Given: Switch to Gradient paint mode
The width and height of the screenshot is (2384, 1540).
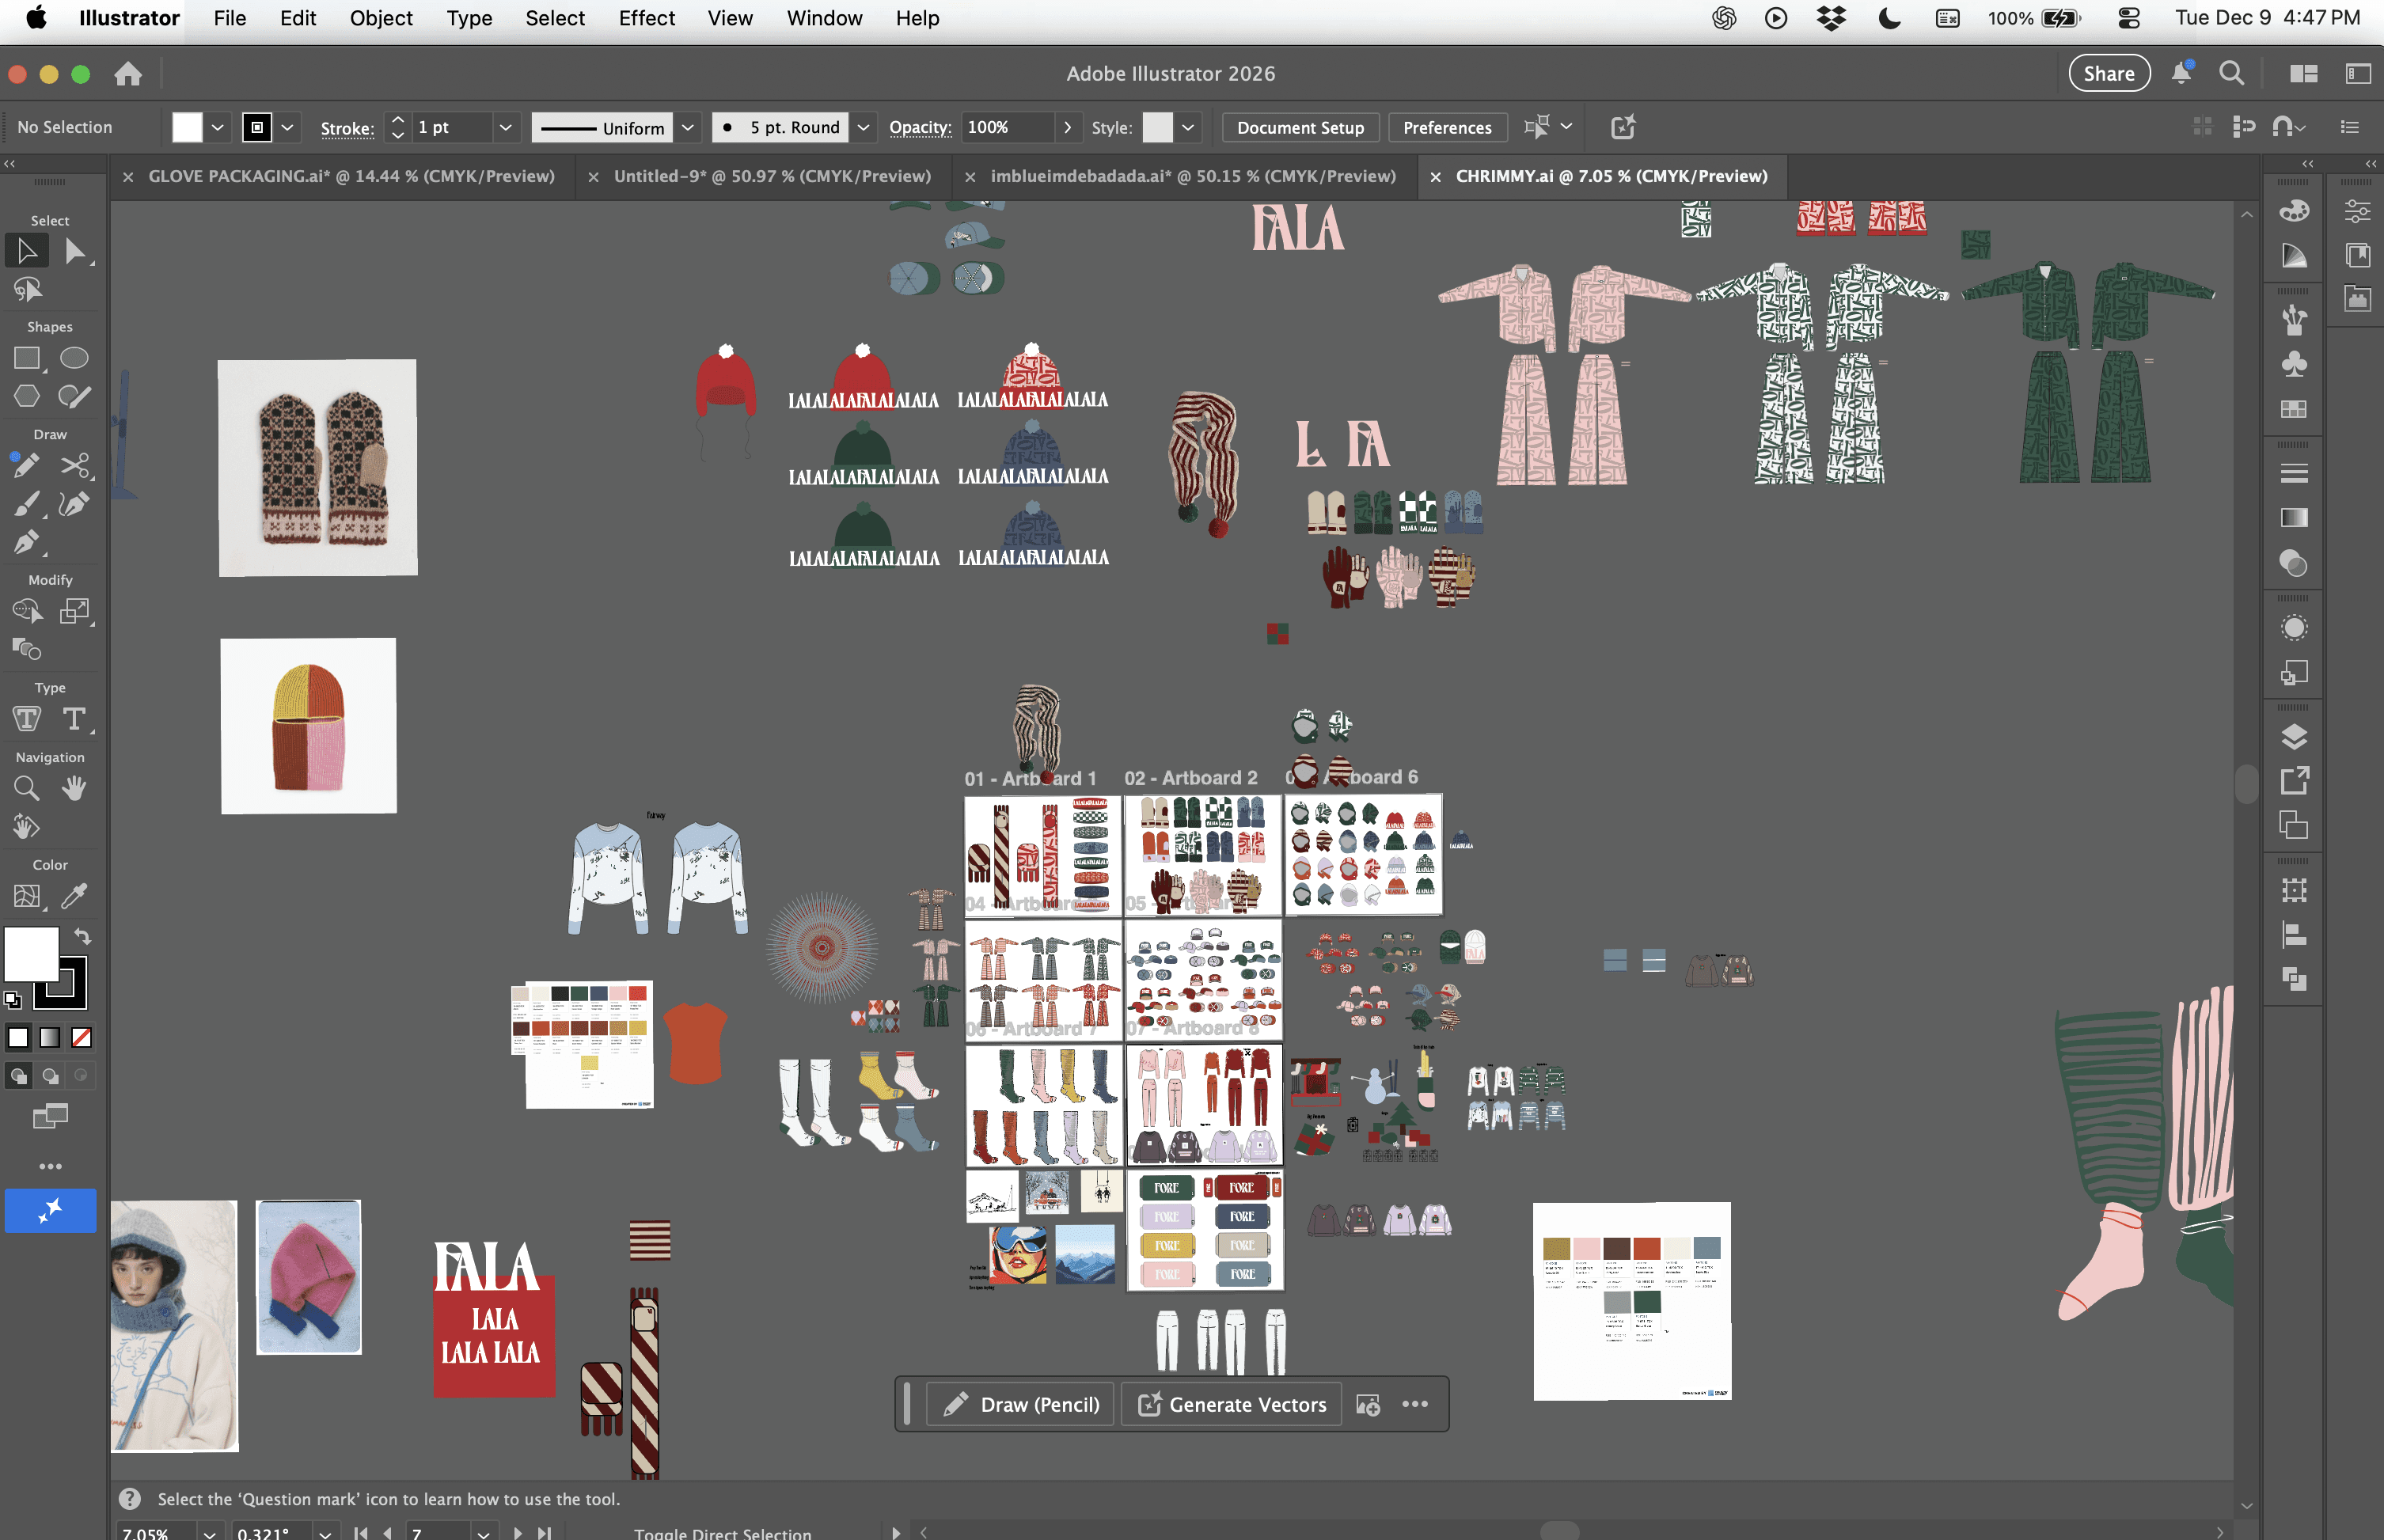Looking at the screenshot, I should [50, 1038].
